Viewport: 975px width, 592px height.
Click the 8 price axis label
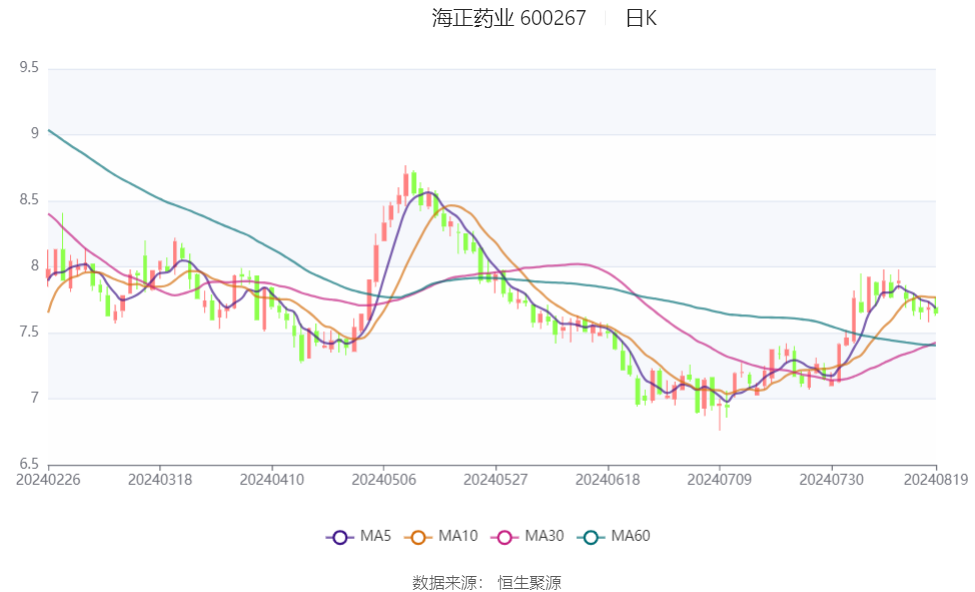(x=35, y=266)
